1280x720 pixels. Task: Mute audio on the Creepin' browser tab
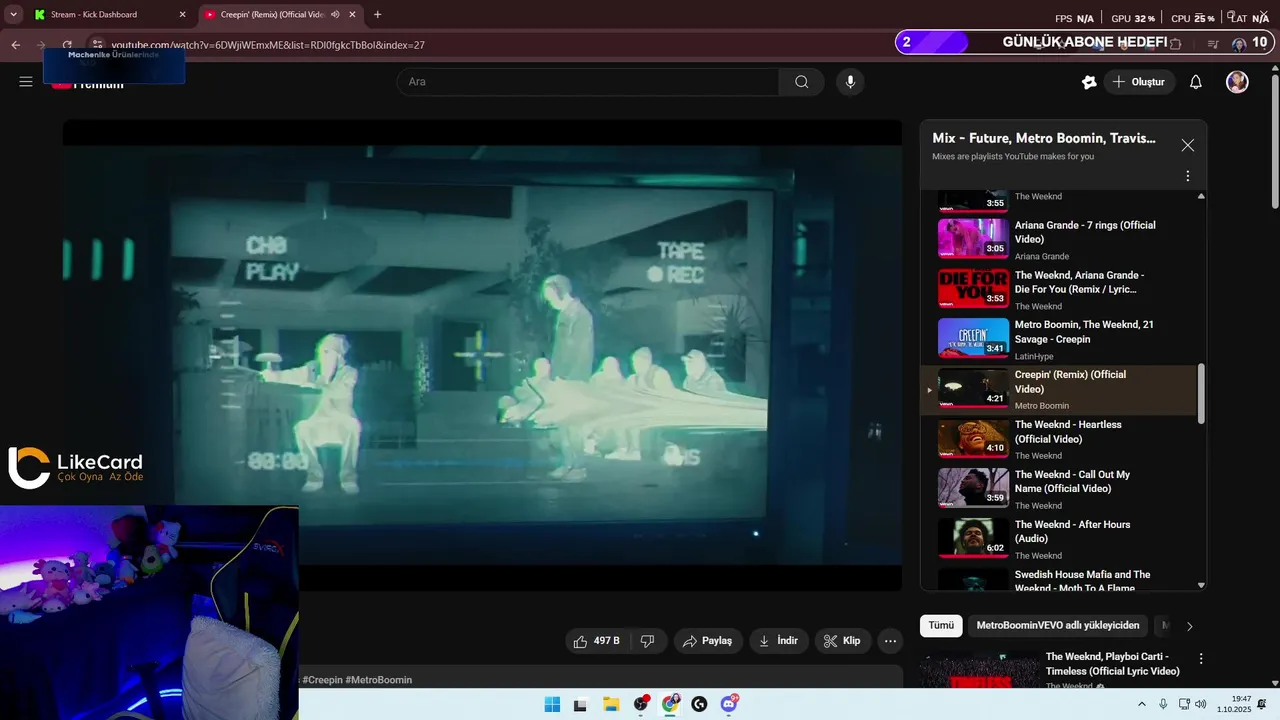pyautogui.click(x=335, y=15)
